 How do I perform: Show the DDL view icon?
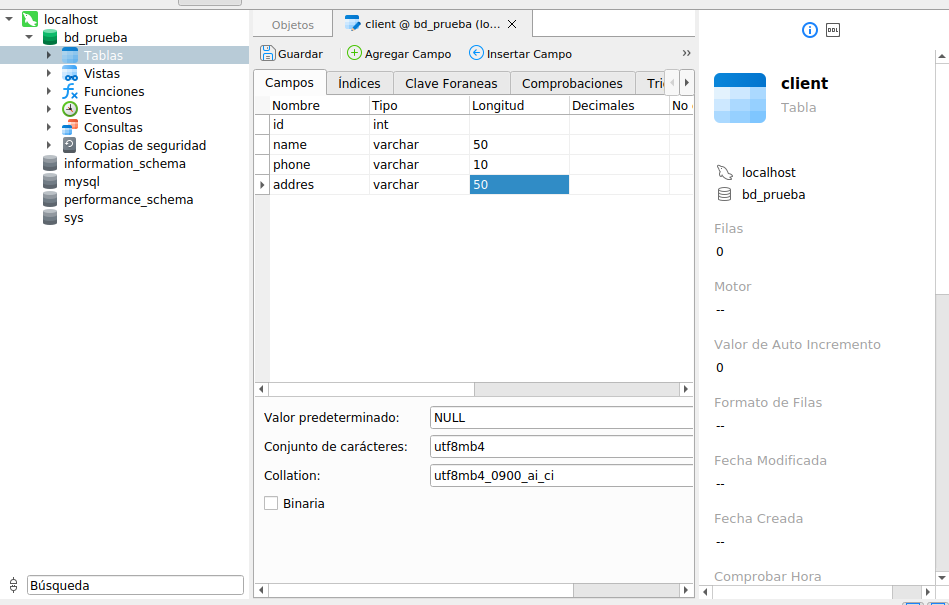pyautogui.click(x=833, y=30)
